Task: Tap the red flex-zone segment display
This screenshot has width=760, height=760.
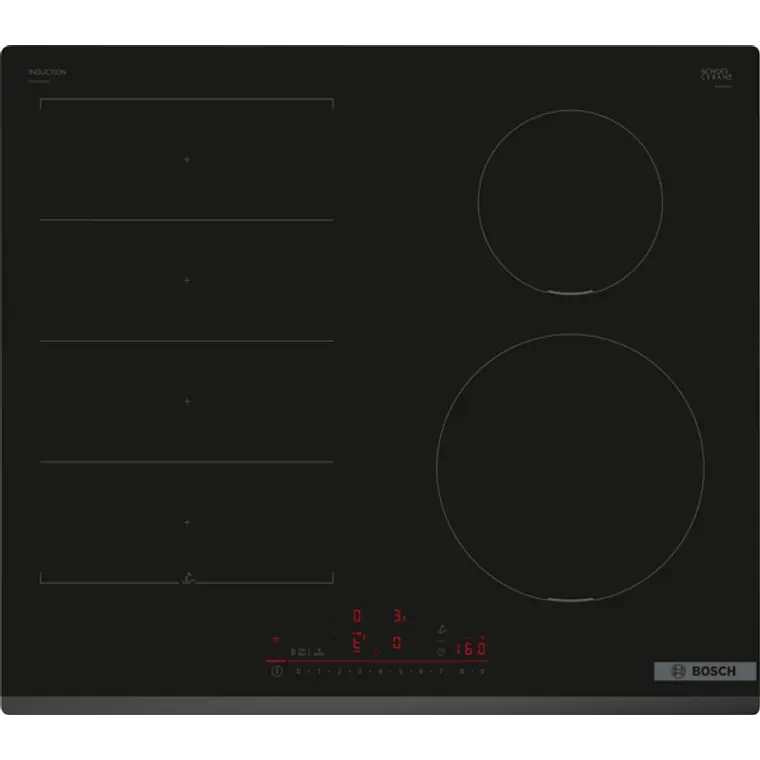Action: click(358, 642)
